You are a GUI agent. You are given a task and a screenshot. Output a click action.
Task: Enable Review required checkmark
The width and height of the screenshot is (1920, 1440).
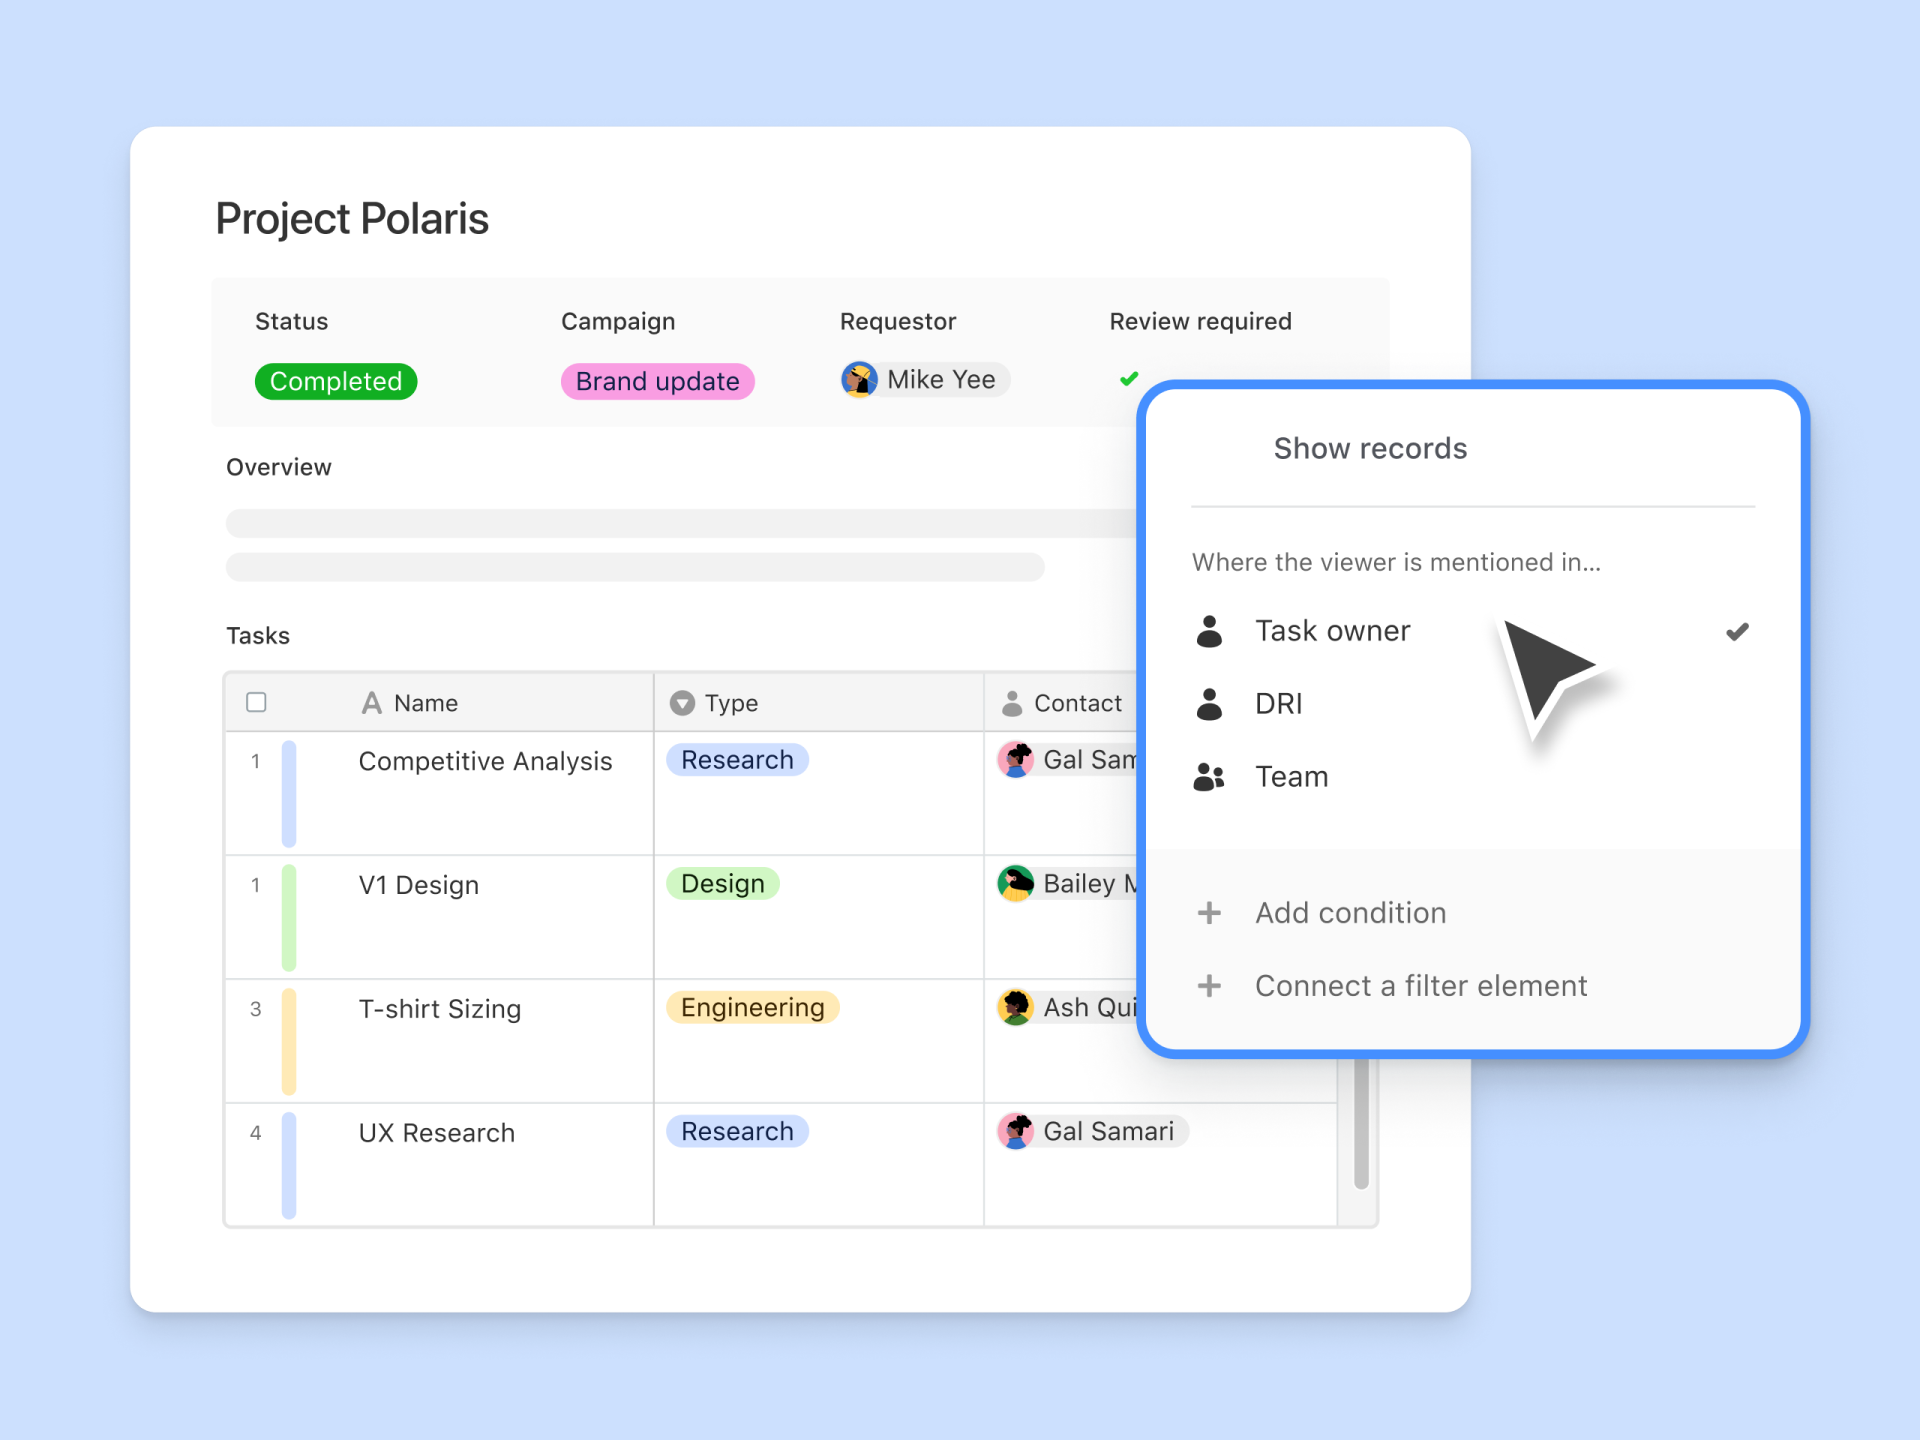point(1126,380)
